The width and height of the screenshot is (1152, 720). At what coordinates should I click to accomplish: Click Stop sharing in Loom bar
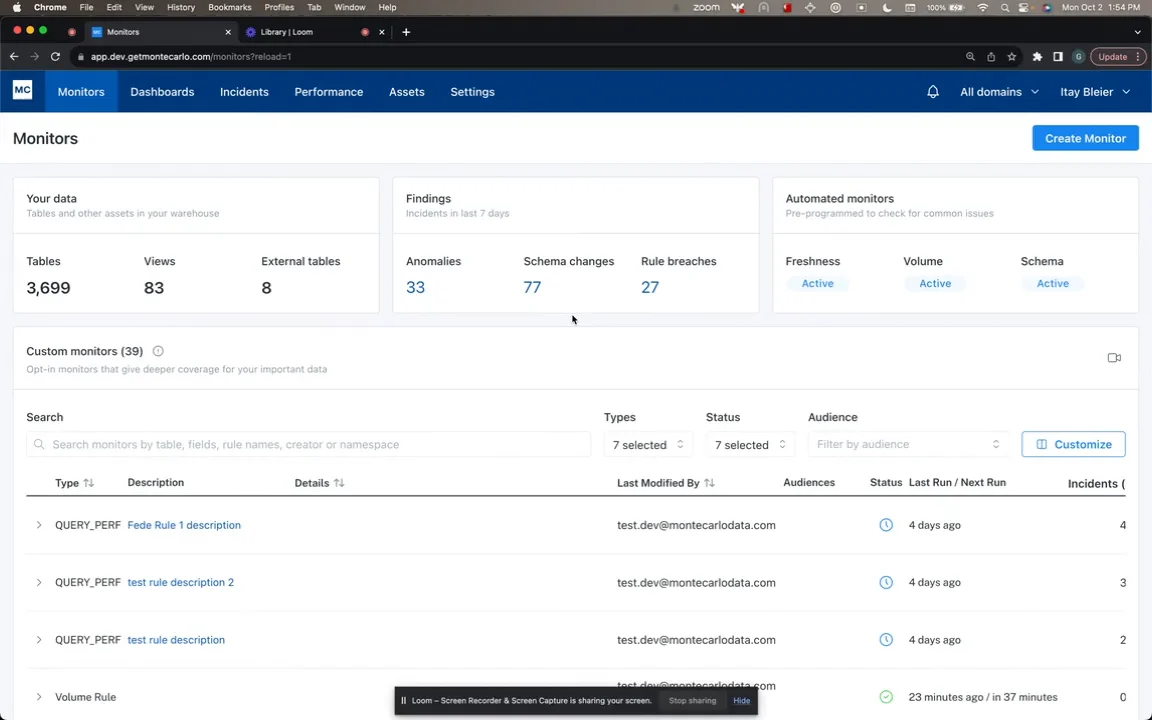(x=692, y=700)
